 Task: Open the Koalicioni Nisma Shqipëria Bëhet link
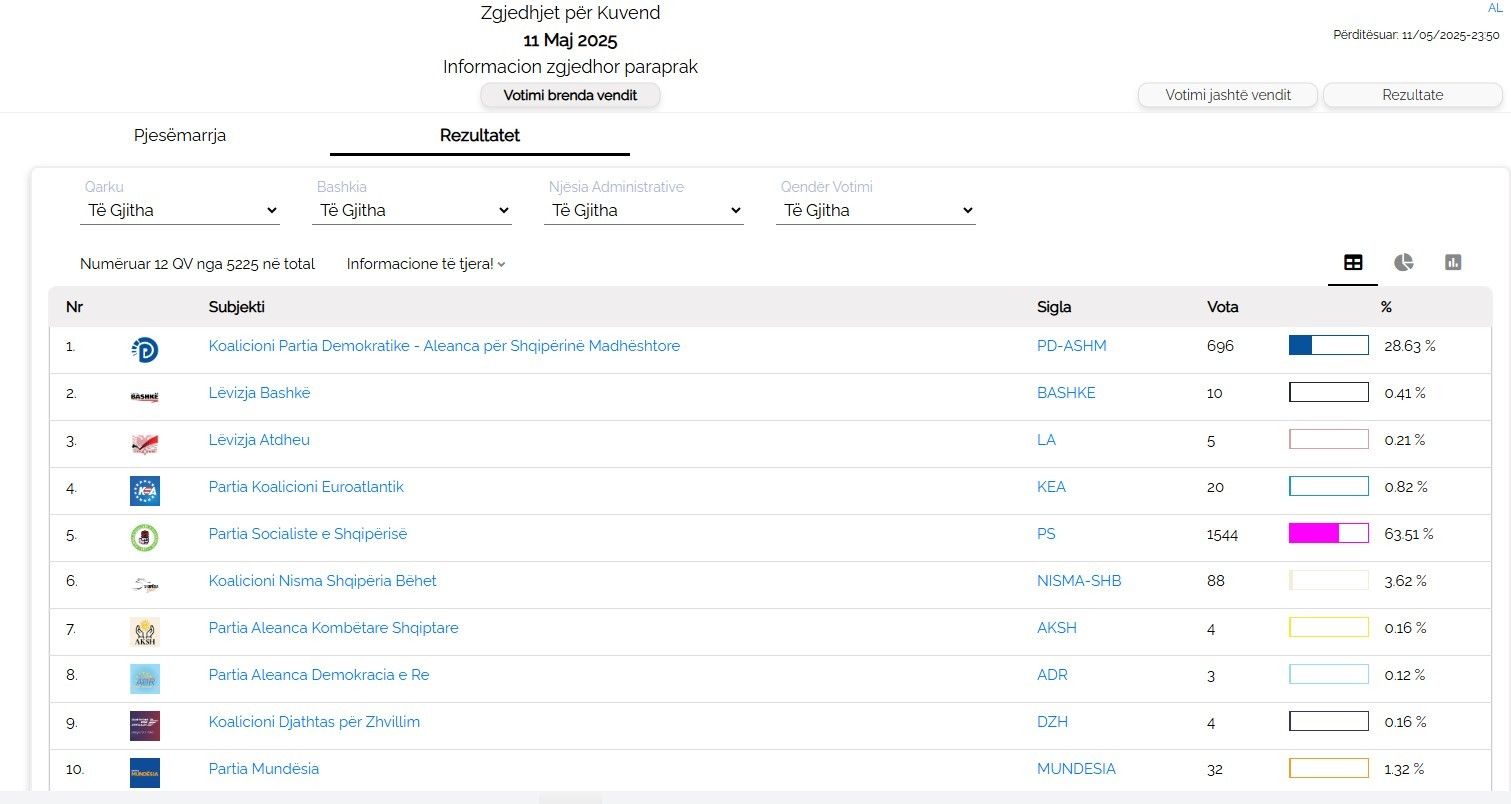point(322,581)
